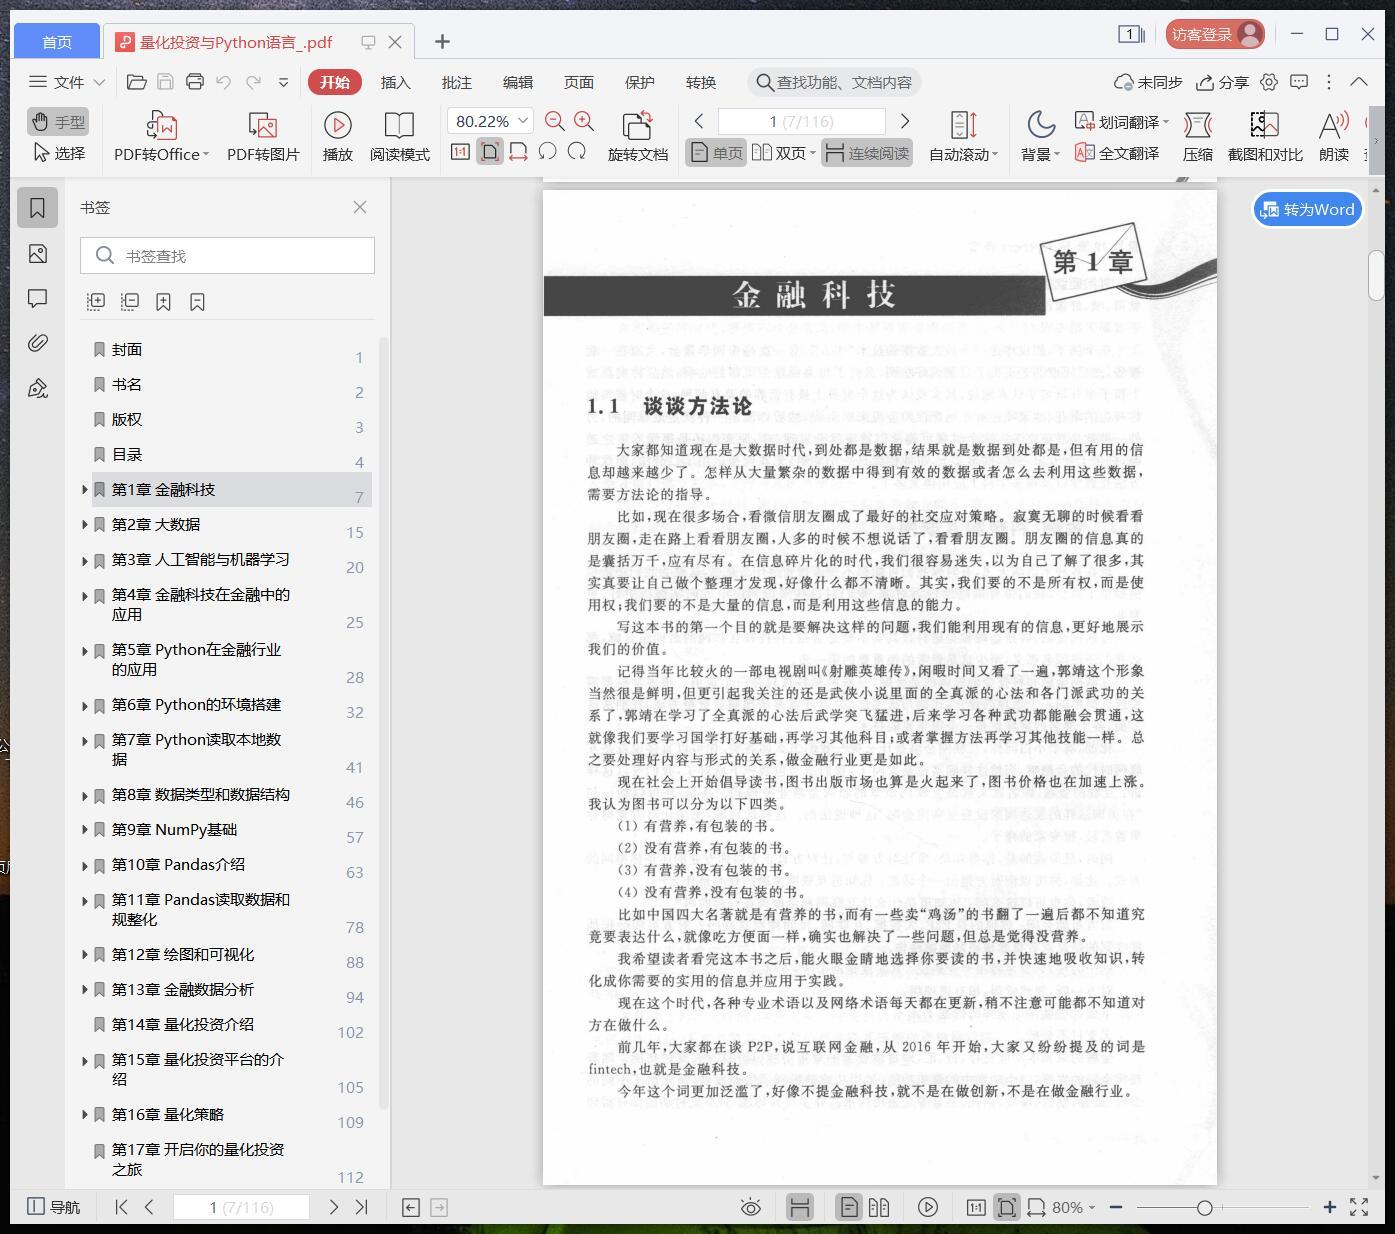Open the auto scroll dropdown
Screen dimensions: 1395x1234
[963, 154]
